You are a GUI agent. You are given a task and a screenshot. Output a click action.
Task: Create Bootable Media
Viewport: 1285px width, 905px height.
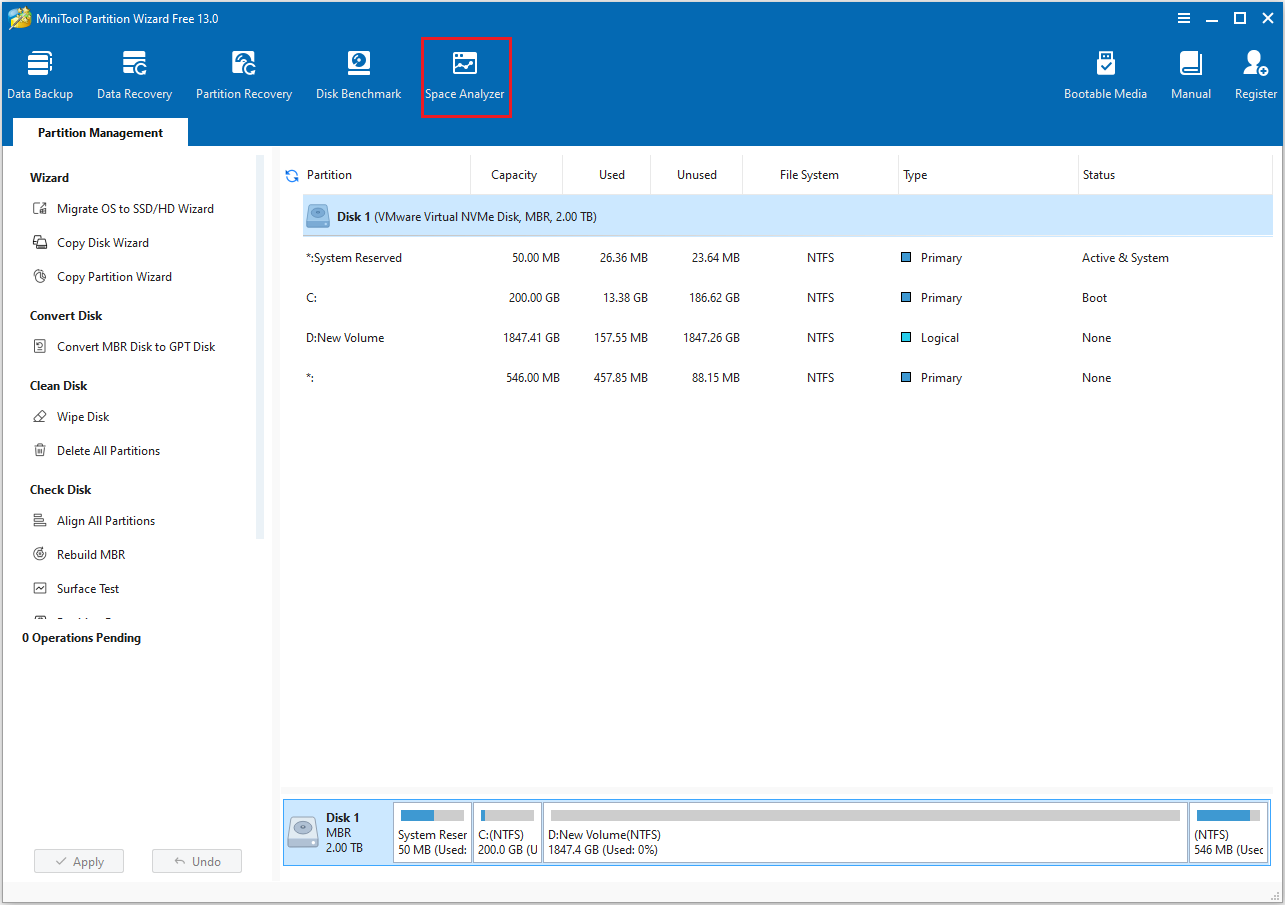tap(1105, 76)
